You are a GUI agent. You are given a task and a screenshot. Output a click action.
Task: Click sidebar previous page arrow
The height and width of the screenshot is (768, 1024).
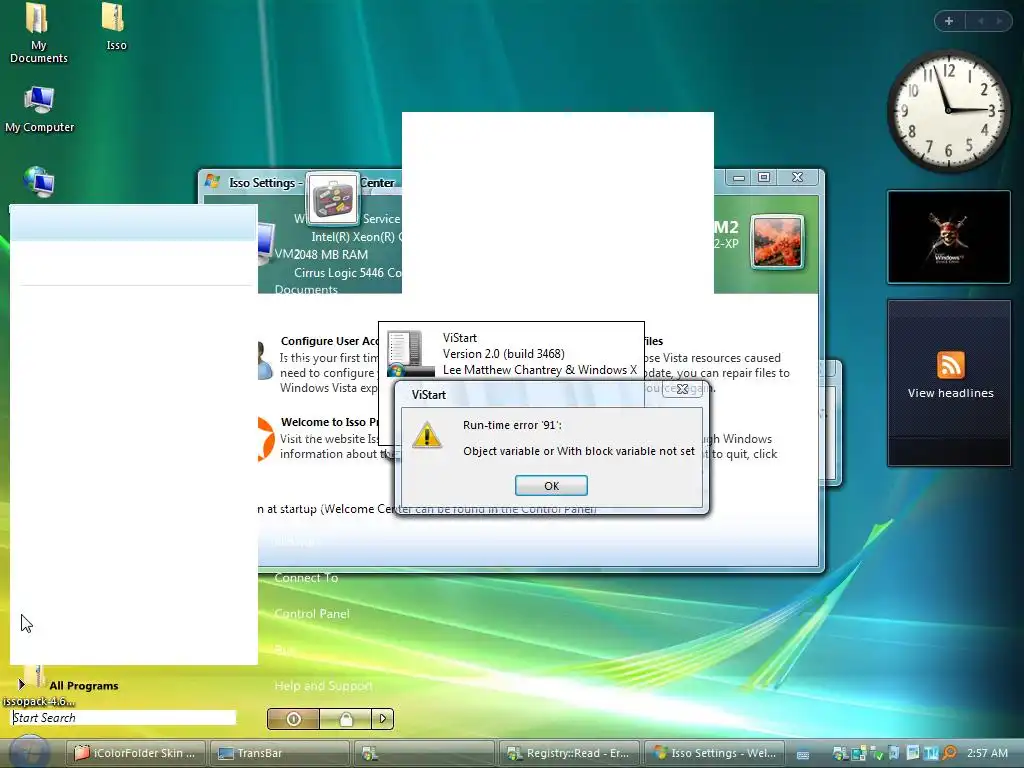[980, 21]
